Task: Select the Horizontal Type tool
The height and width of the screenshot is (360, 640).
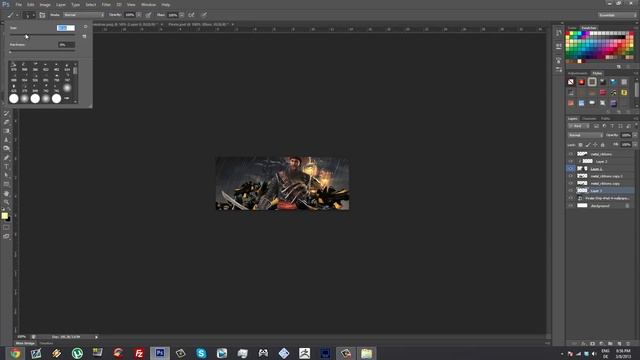Action: [x=7, y=167]
